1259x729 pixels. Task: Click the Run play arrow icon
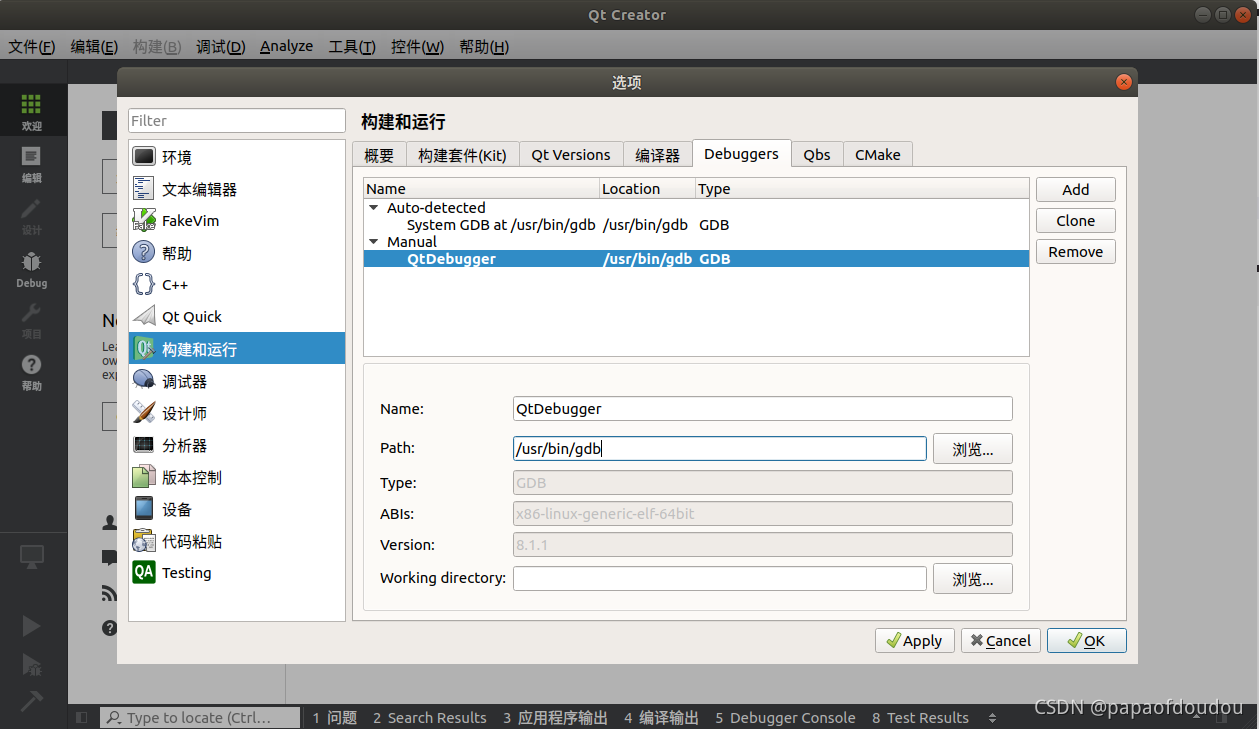tap(31, 626)
